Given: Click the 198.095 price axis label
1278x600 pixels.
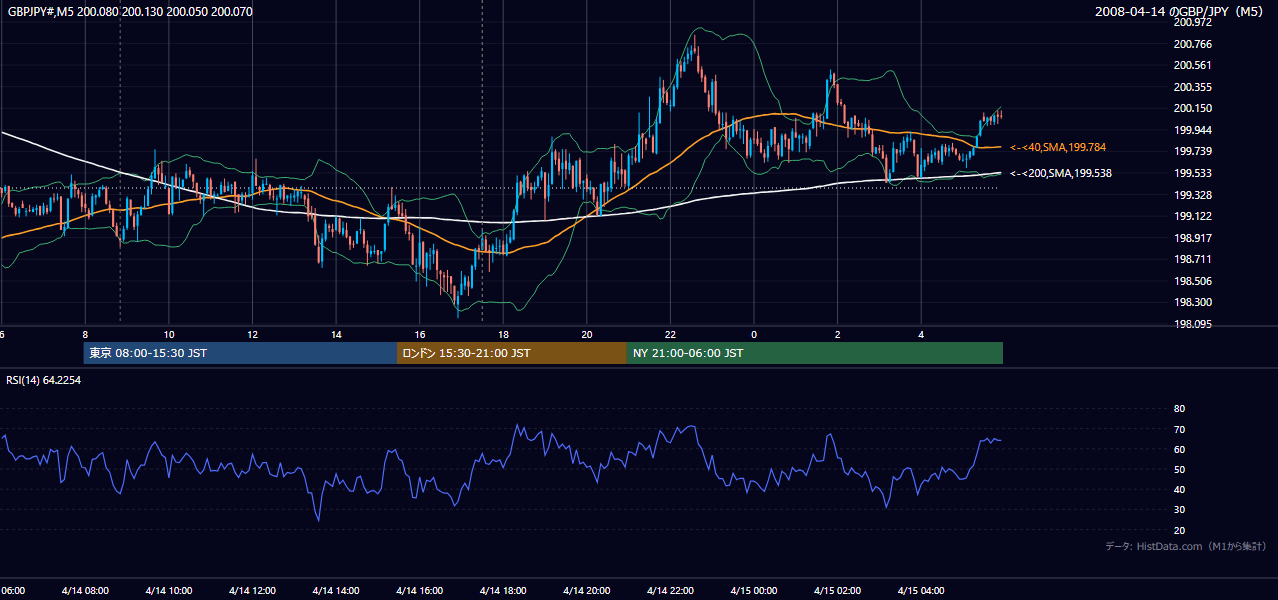Looking at the screenshot, I should (x=1191, y=324).
